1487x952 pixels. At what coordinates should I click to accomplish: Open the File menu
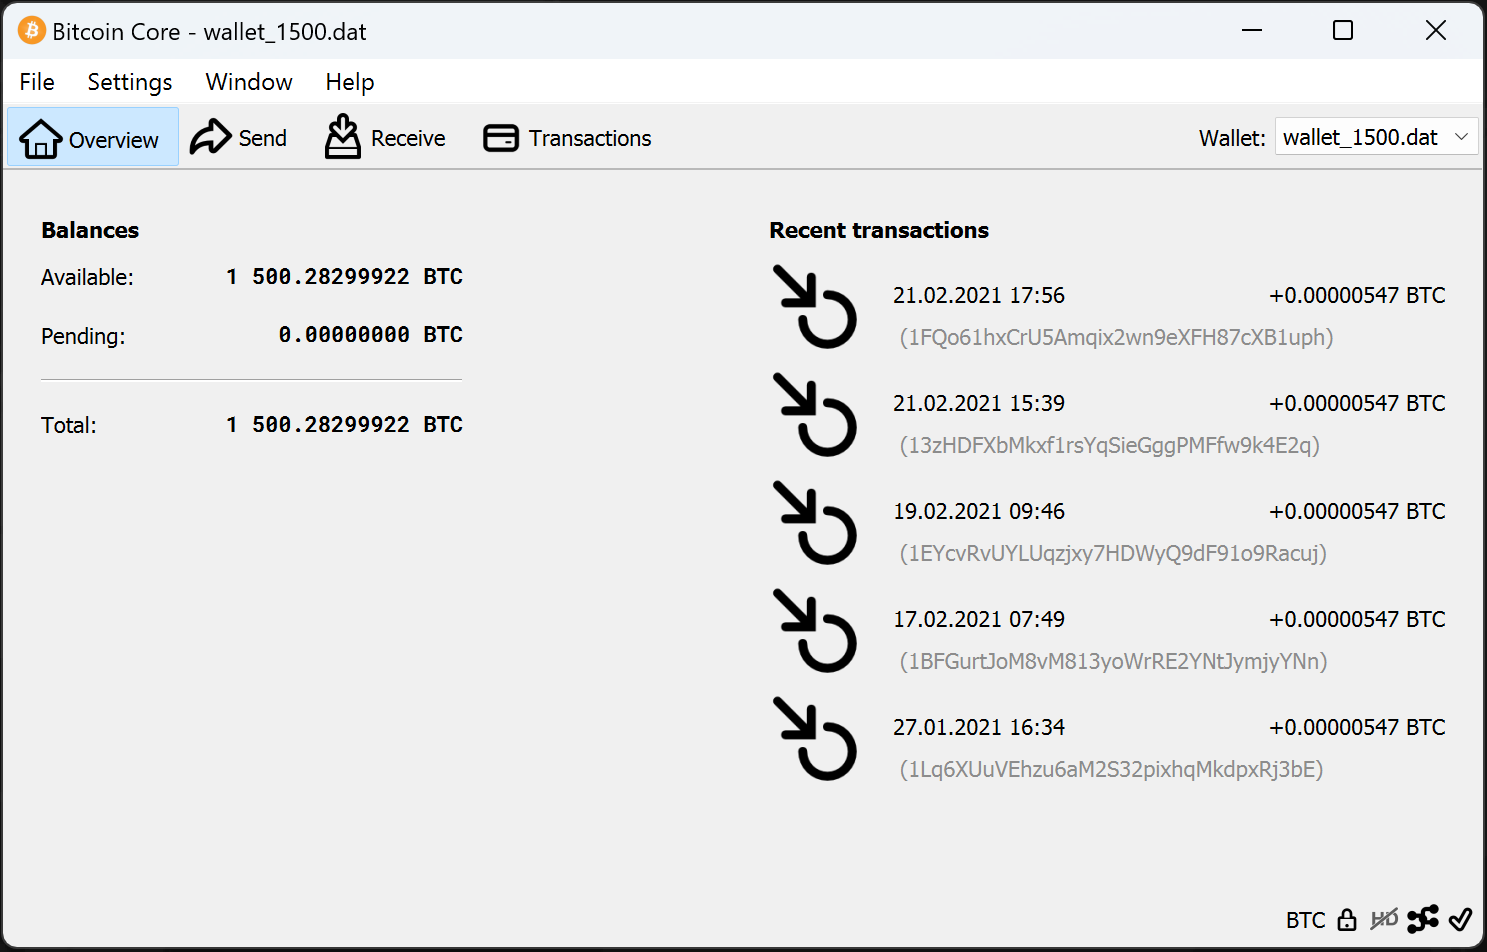37,82
